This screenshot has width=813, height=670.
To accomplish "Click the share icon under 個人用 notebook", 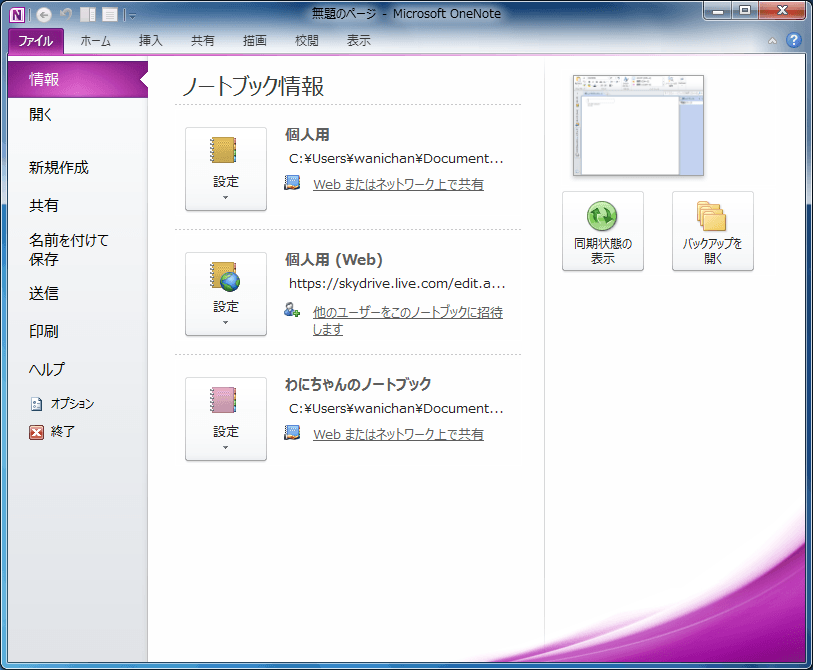I will (292, 183).
